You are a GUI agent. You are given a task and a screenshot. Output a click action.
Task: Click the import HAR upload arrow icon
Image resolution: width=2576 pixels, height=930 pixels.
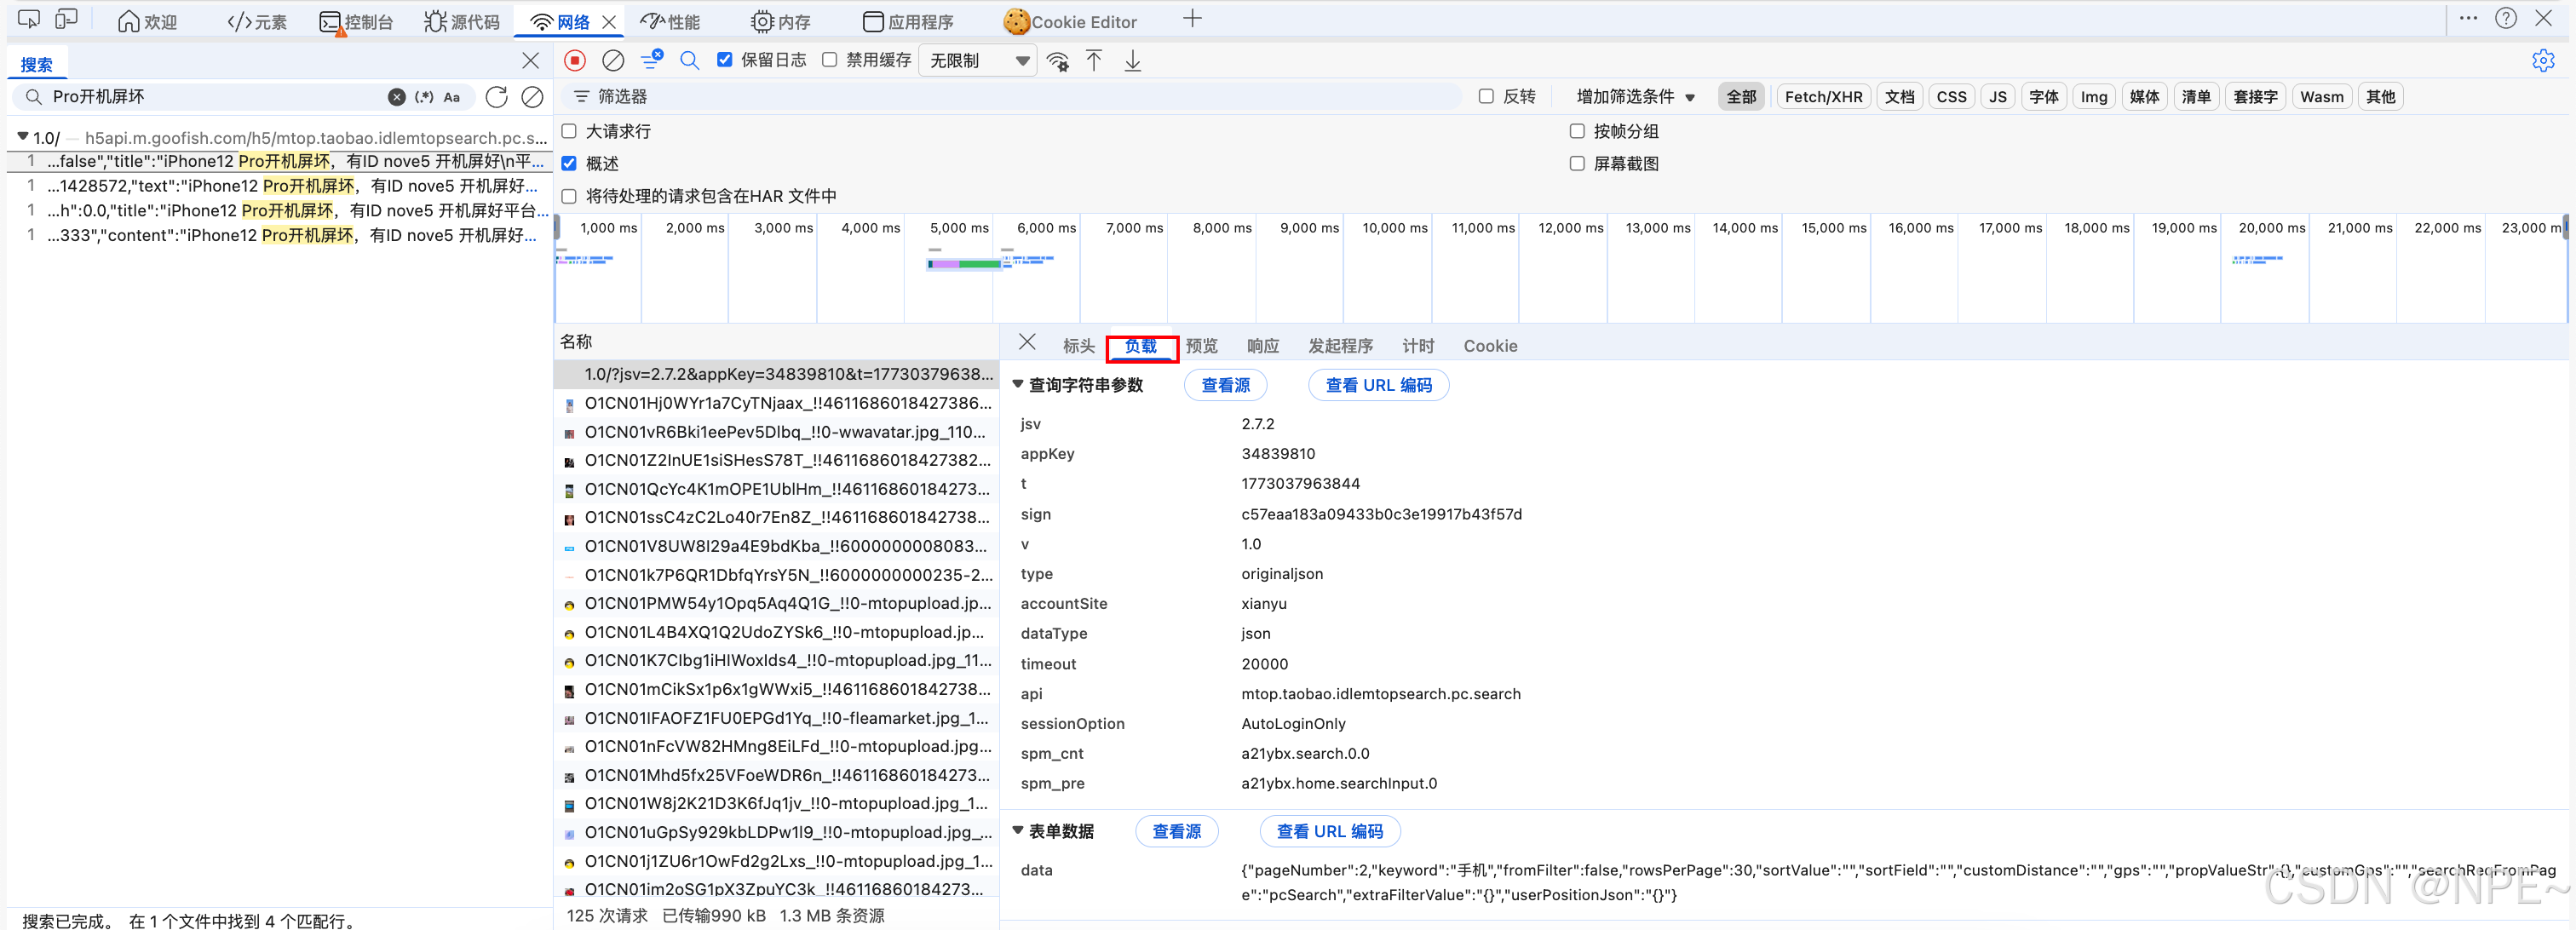pyautogui.click(x=1094, y=61)
